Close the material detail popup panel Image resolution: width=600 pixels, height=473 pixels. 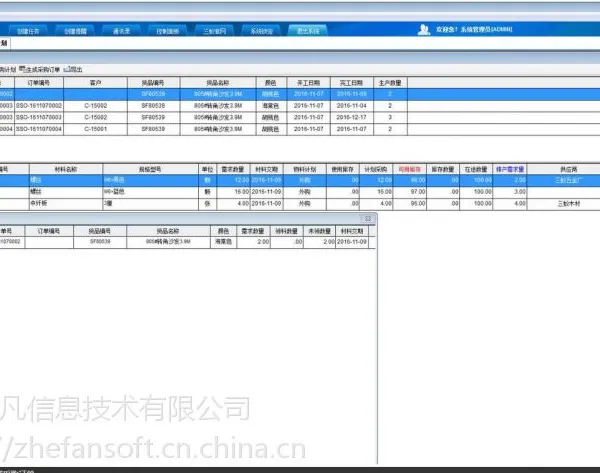click(368, 219)
